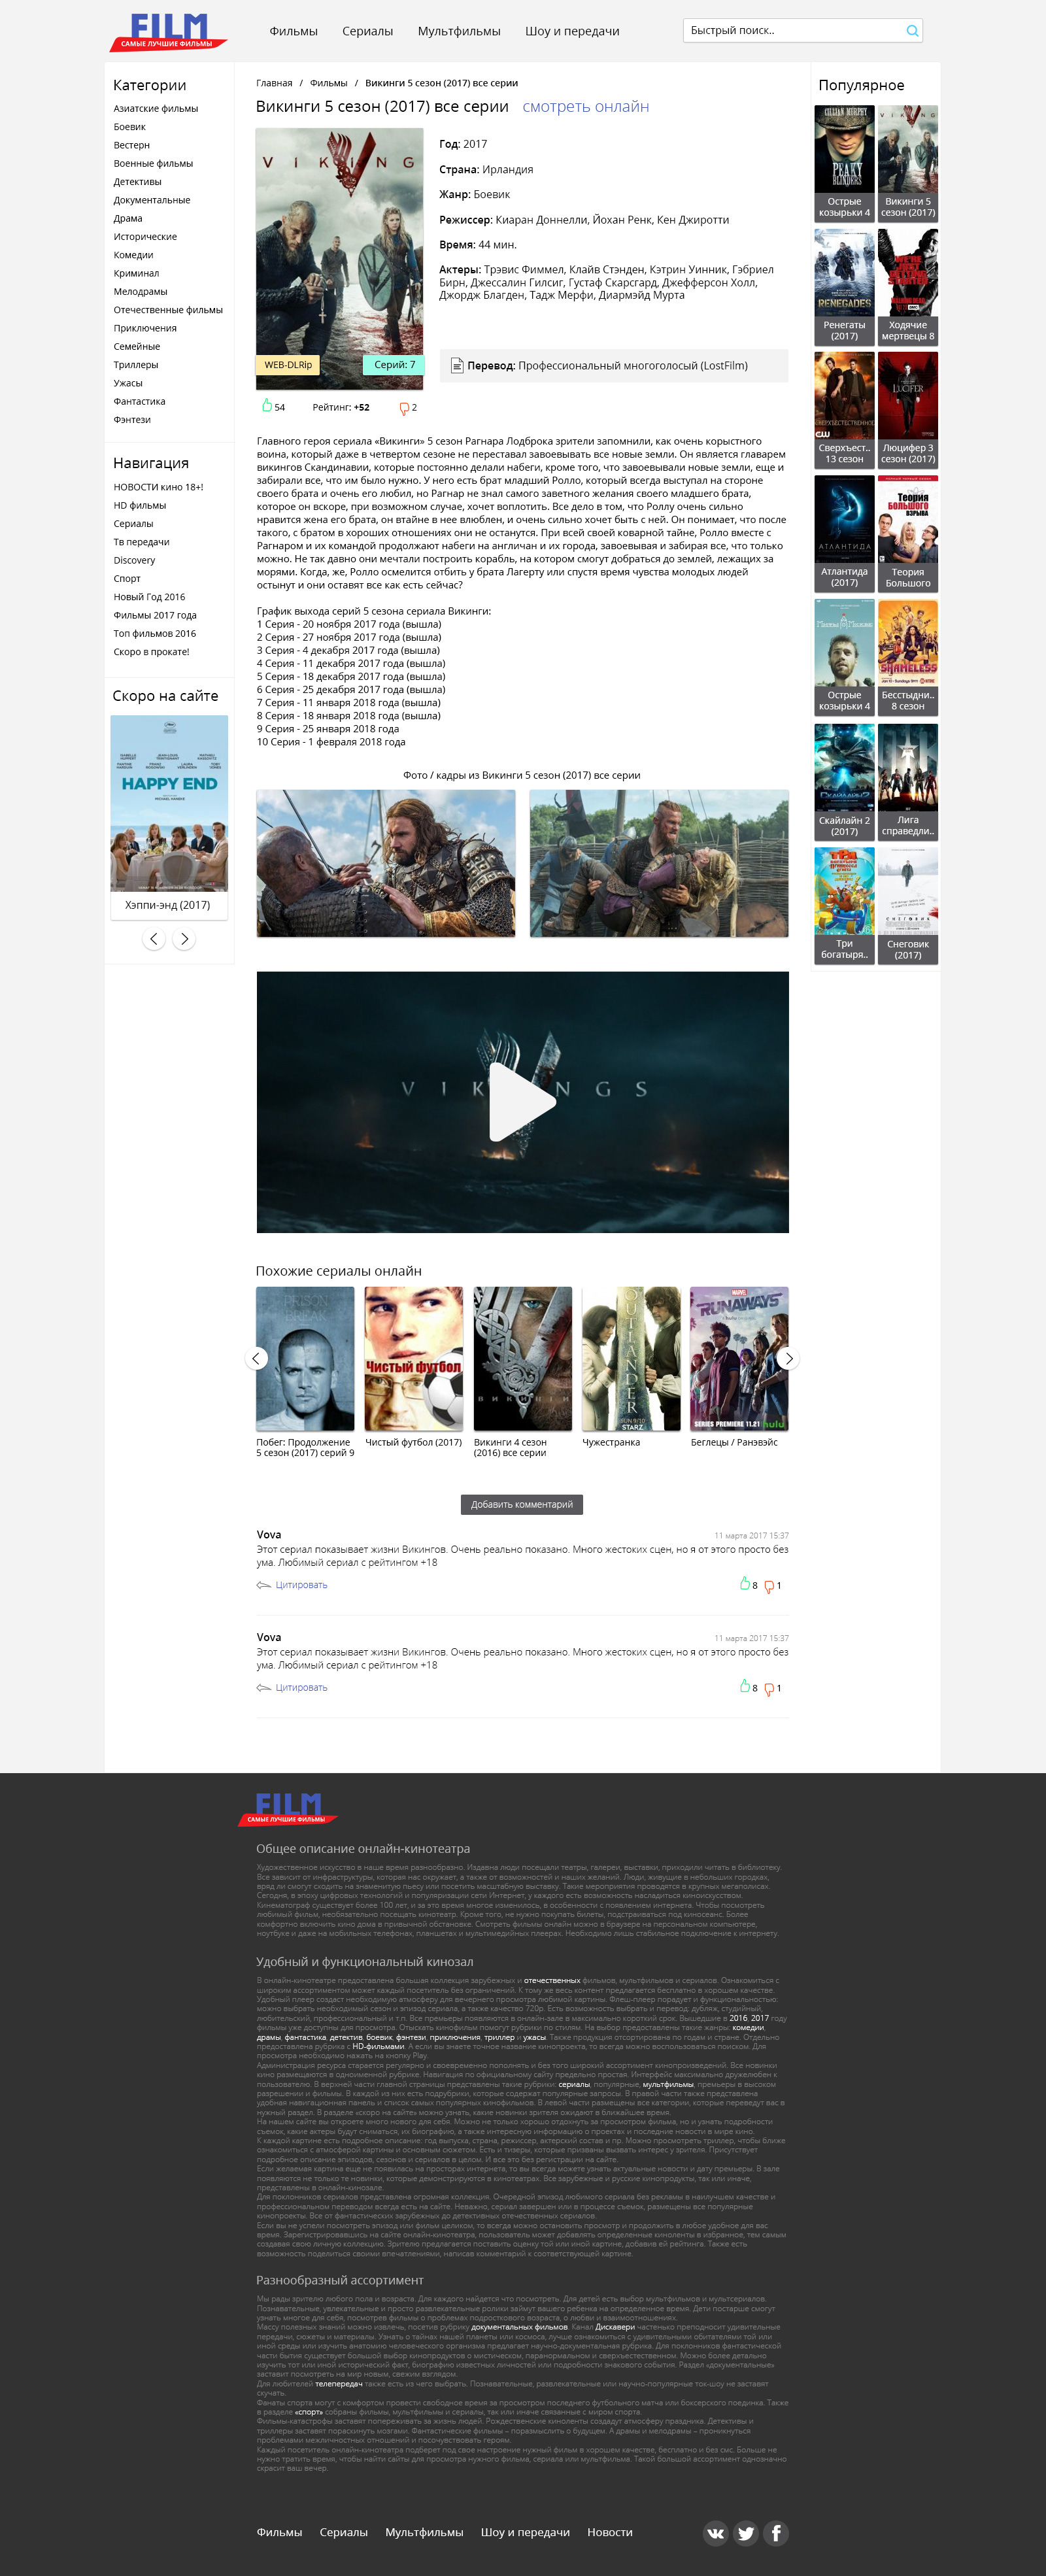Open 'Мультфильмы' in top menu

(x=459, y=31)
